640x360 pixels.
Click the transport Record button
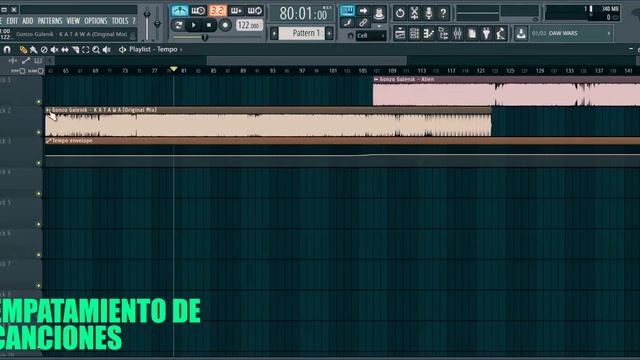click(225, 25)
